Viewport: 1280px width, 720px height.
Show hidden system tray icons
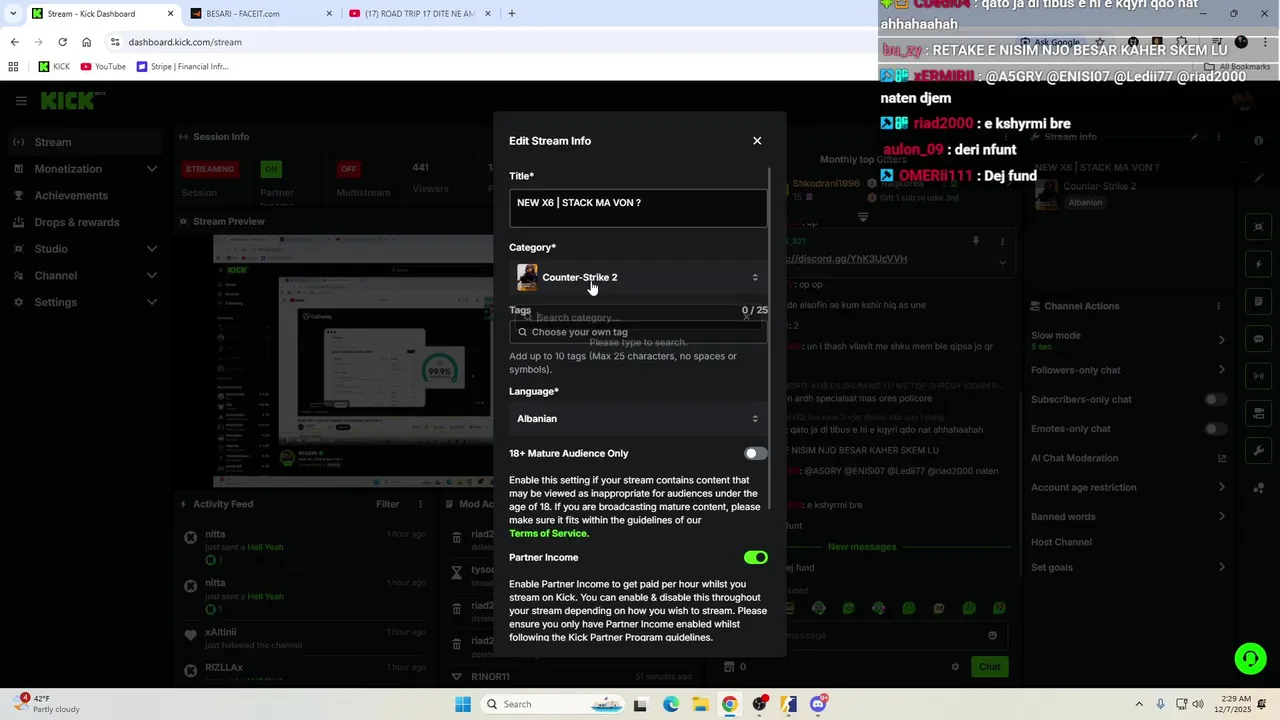(x=1138, y=704)
